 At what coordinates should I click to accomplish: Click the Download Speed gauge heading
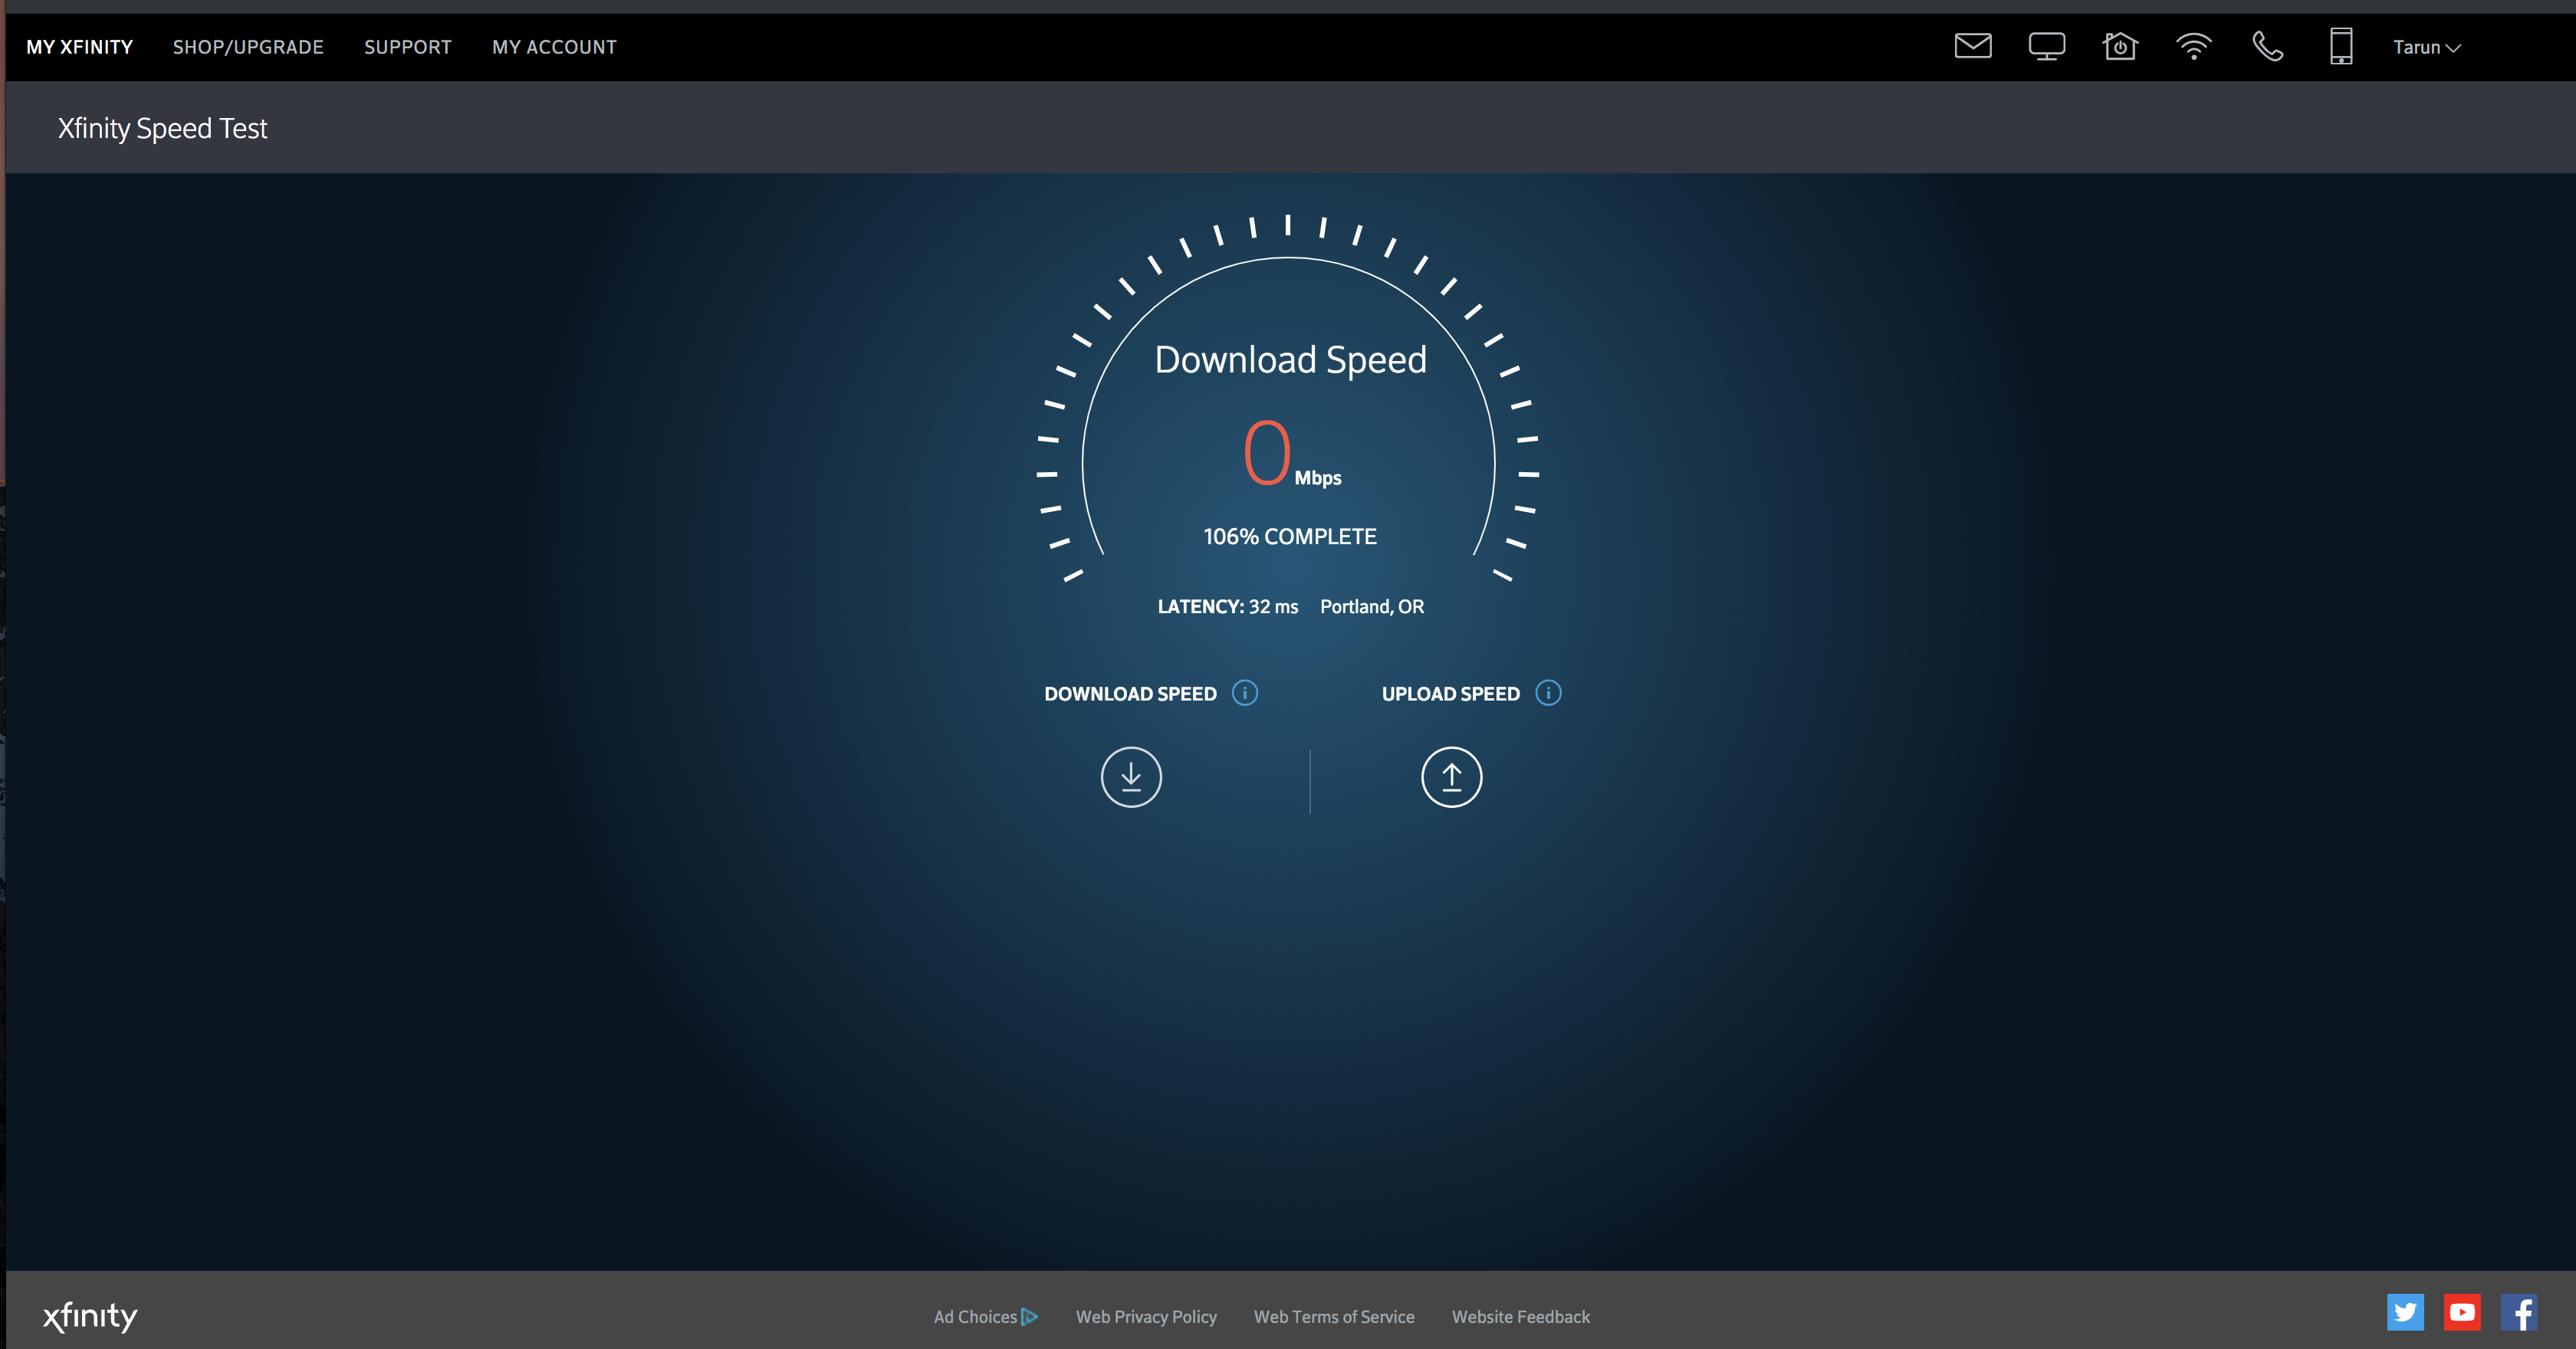(1290, 360)
